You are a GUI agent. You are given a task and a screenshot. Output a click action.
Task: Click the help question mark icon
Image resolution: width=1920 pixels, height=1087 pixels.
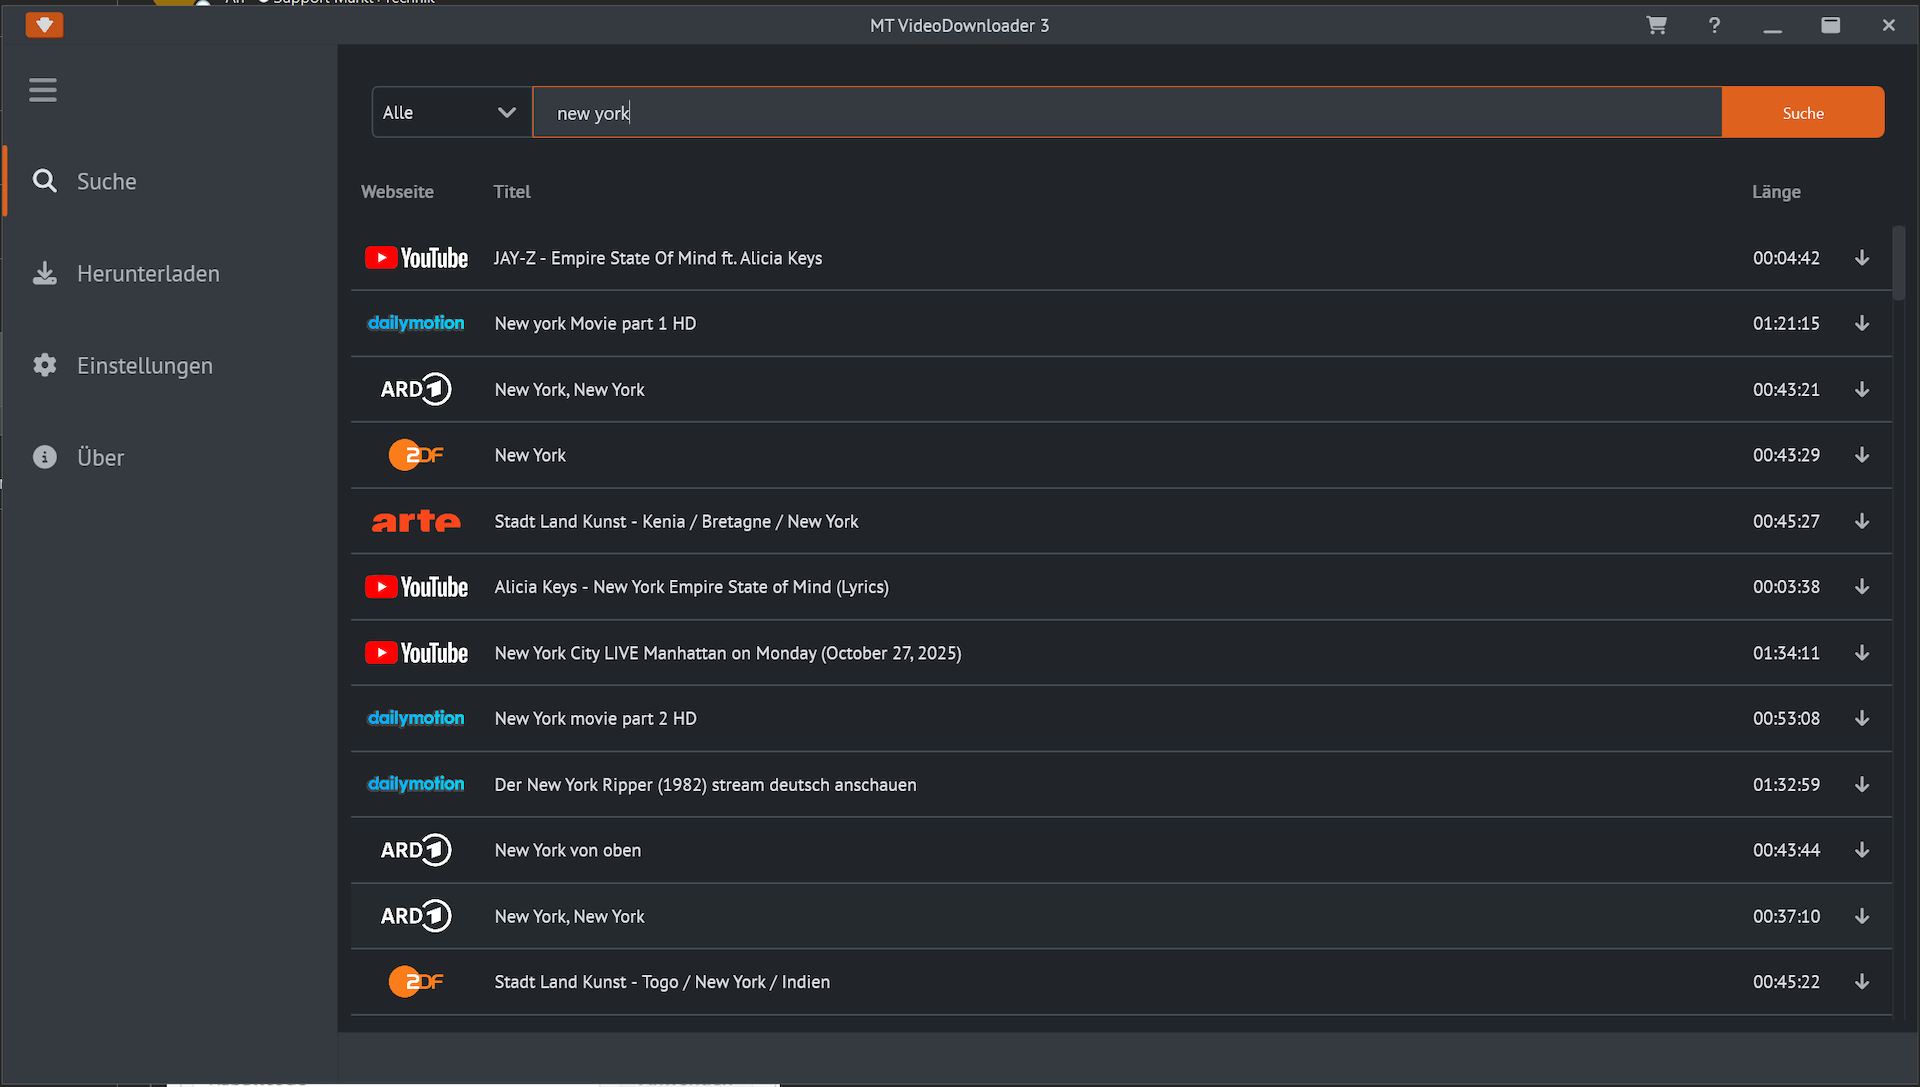pos(1714,25)
